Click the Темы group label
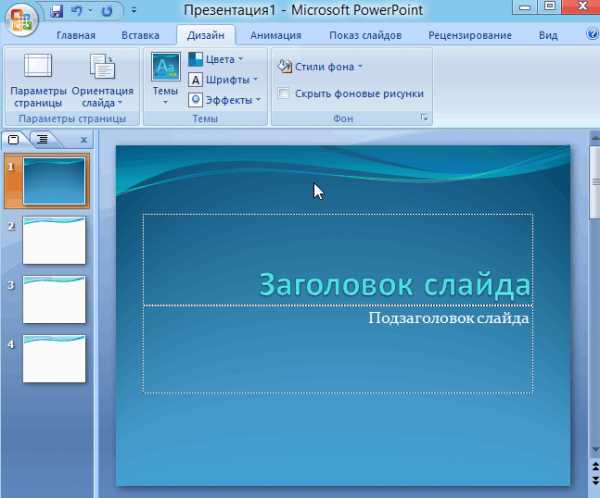The height and width of the screenshot is (498, 600). coord(205,119)
